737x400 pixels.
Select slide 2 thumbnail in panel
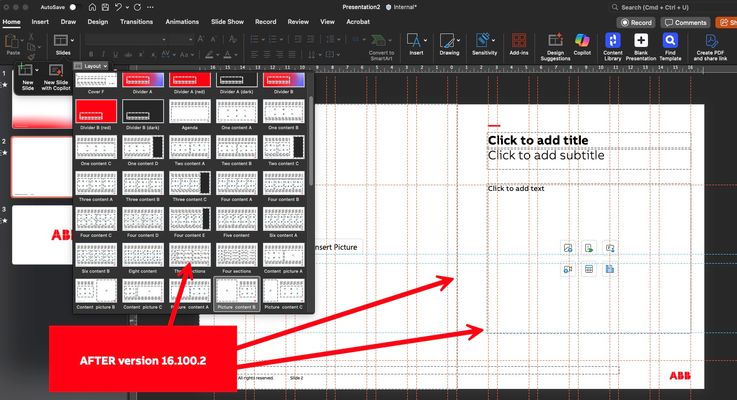tap(42, 167)
